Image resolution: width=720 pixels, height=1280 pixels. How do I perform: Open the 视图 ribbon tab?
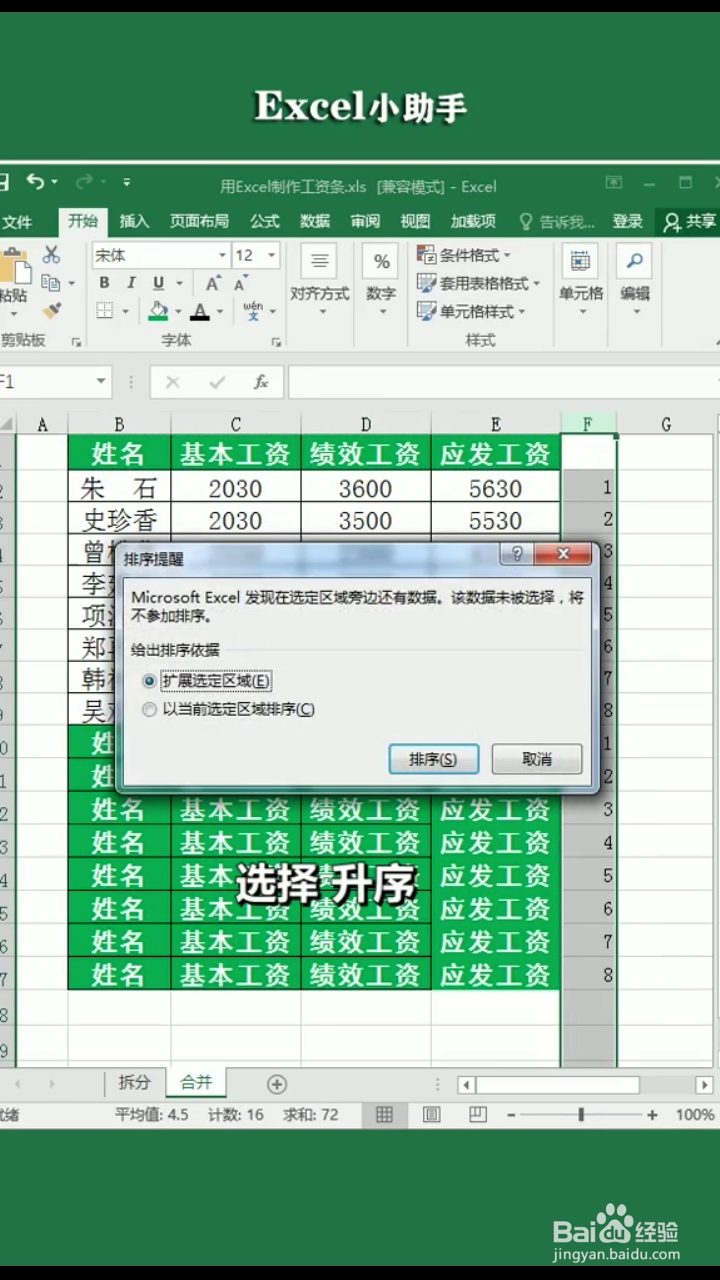pyautogui.click(x=415, y=221)
